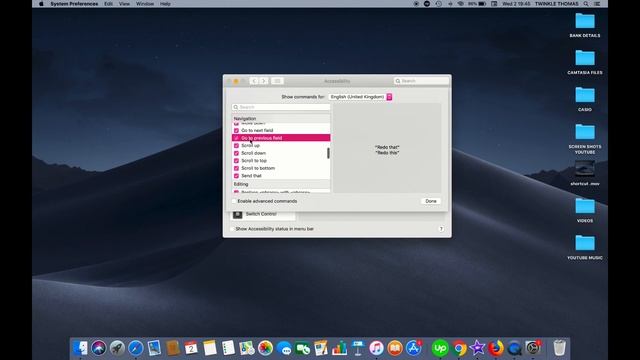Open System Preferences gear in dock
This screenshot has width=640, height=360.
point(533,348)
